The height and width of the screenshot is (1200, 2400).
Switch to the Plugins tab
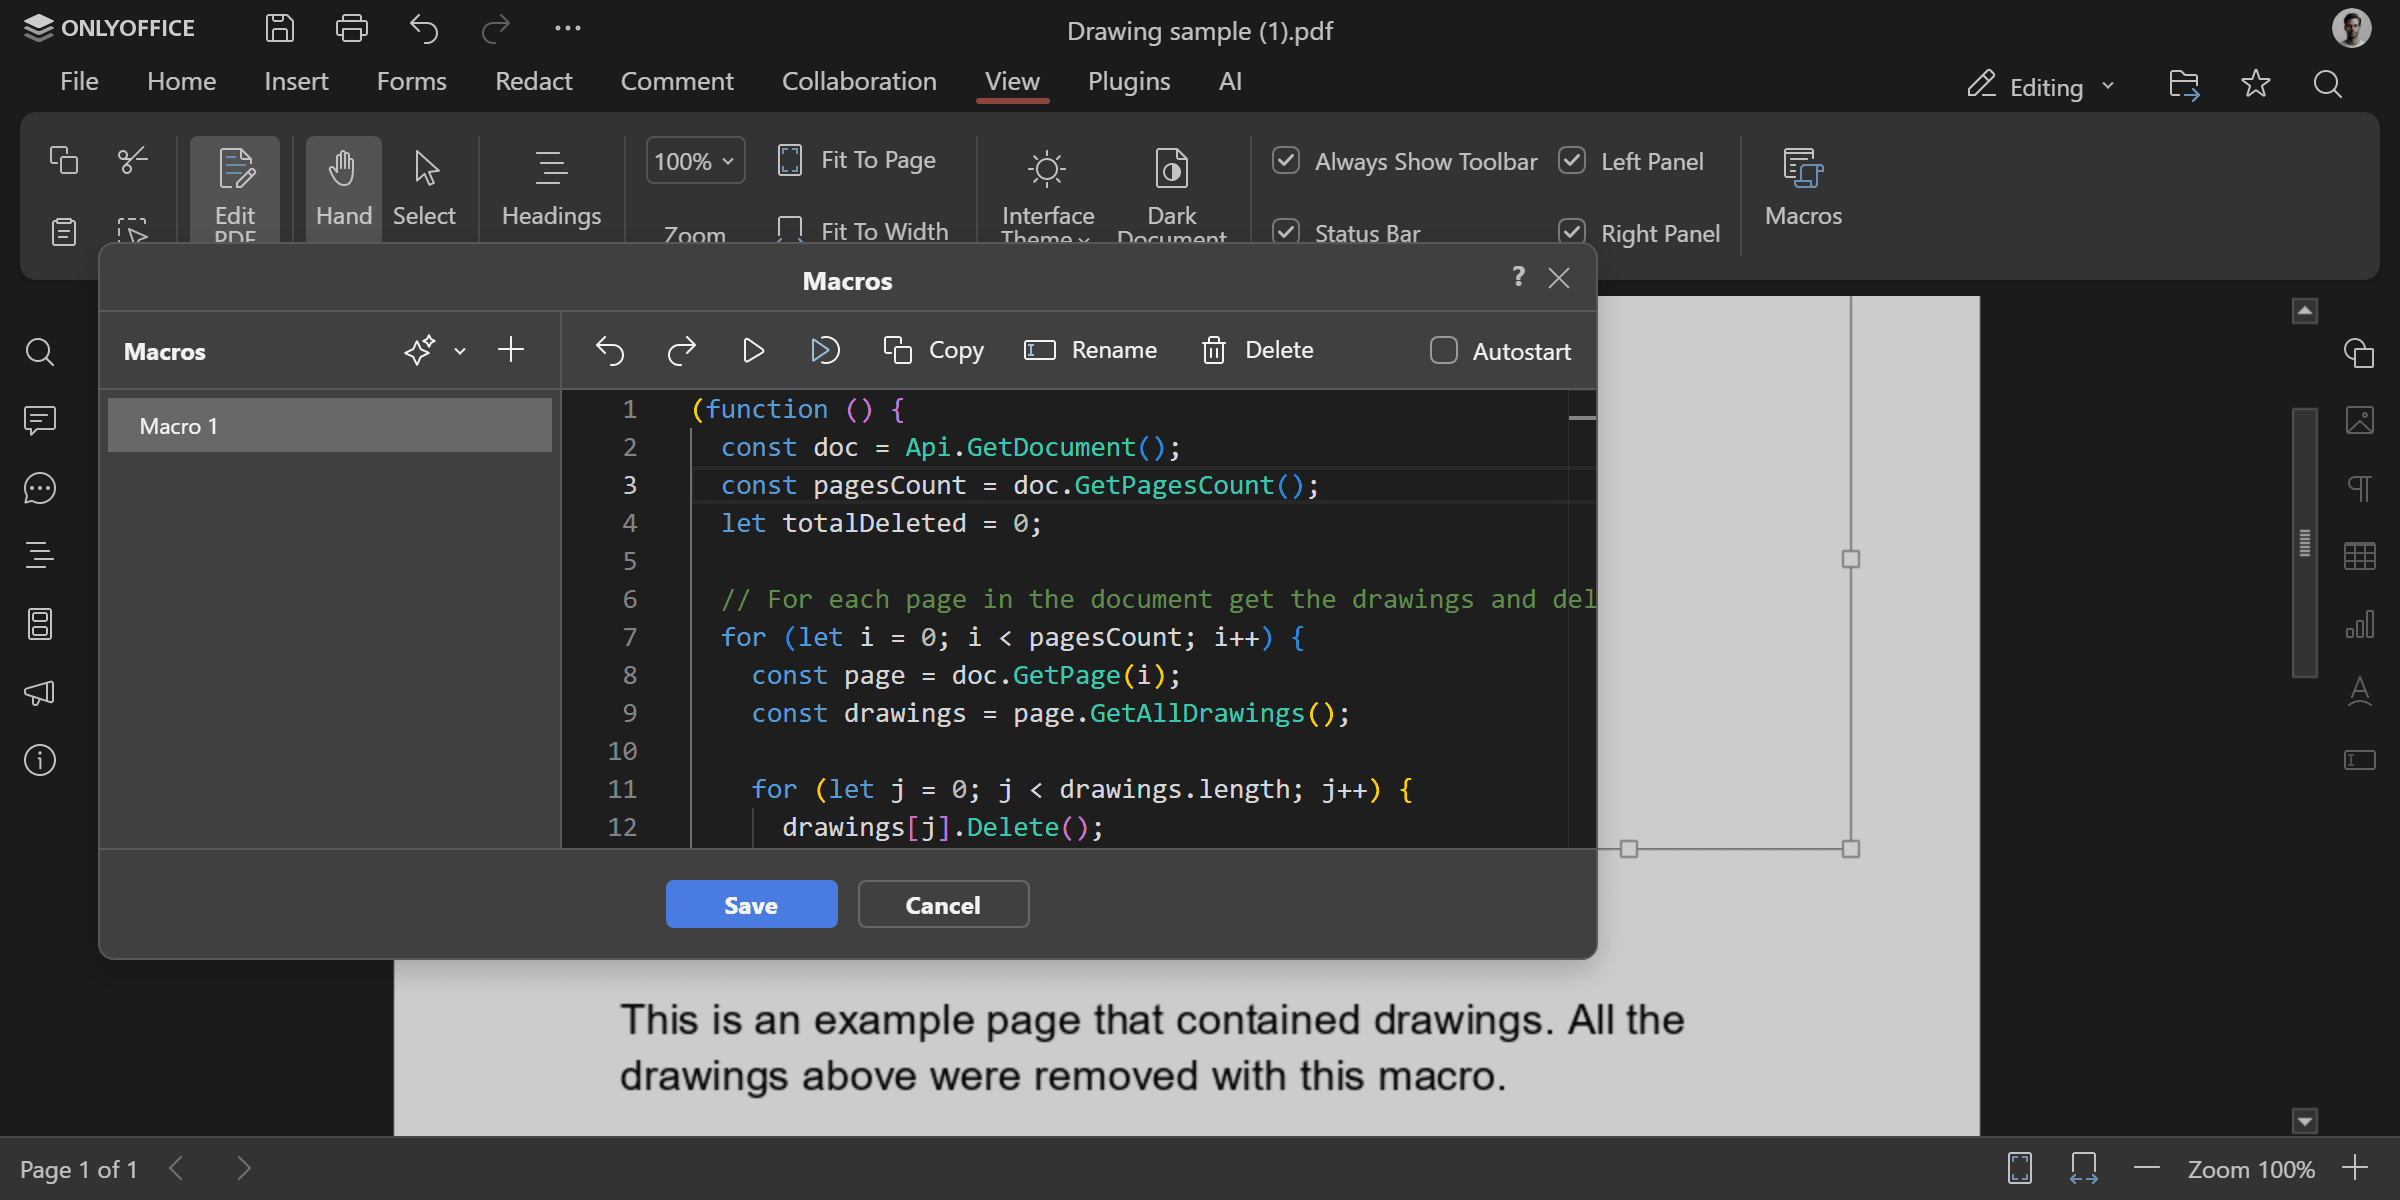[x=1128, y=81]
